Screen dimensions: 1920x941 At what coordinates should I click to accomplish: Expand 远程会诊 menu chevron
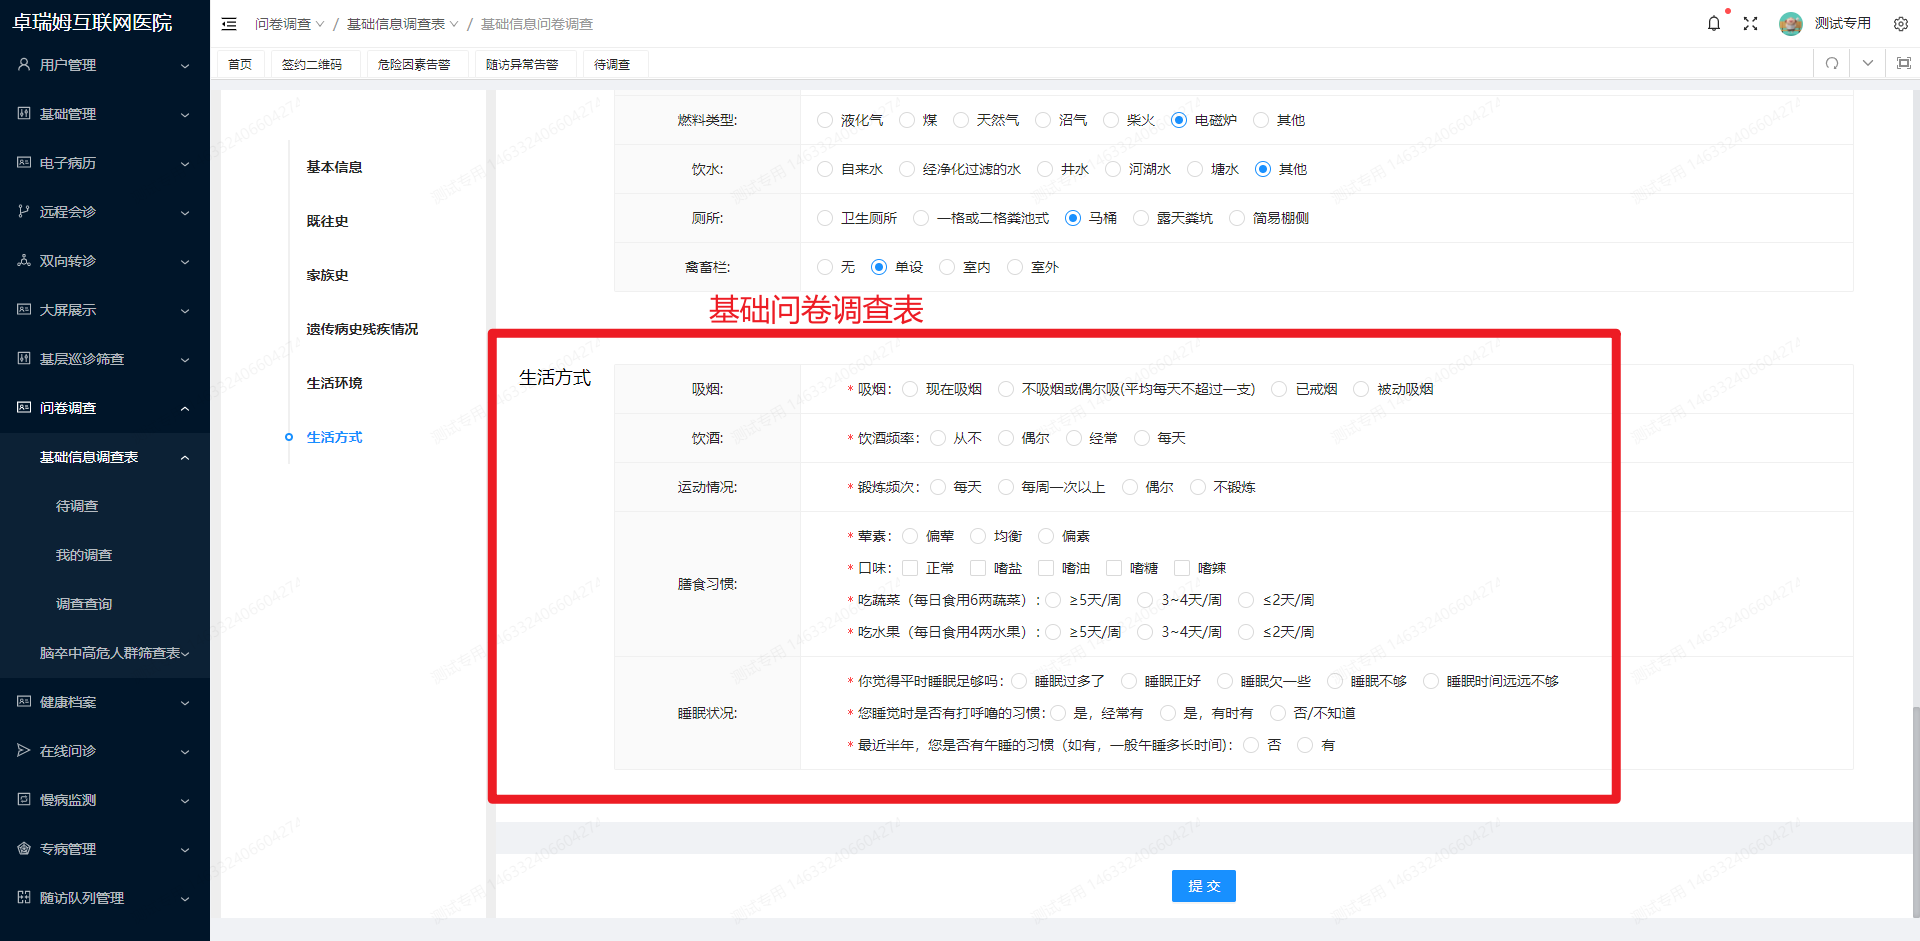tap(185, 212)
